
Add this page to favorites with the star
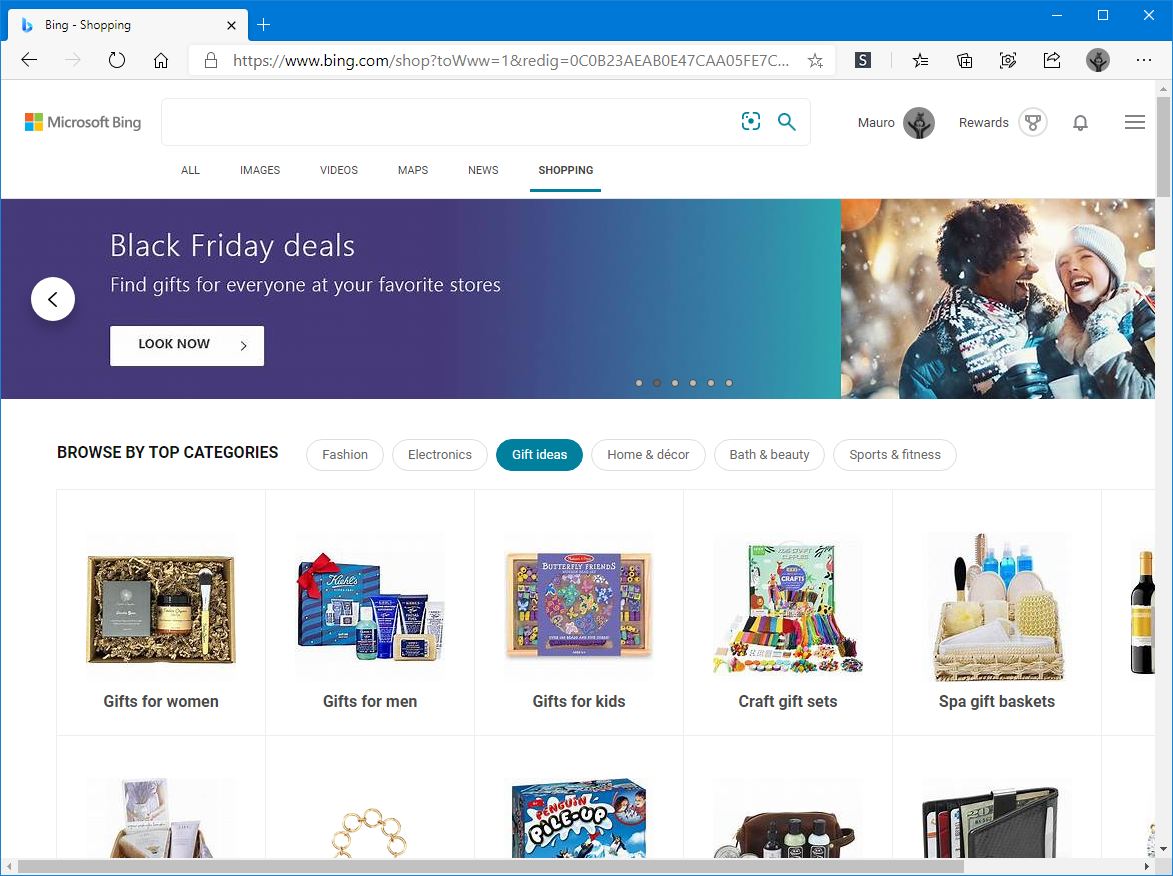(x=815, y=60)
